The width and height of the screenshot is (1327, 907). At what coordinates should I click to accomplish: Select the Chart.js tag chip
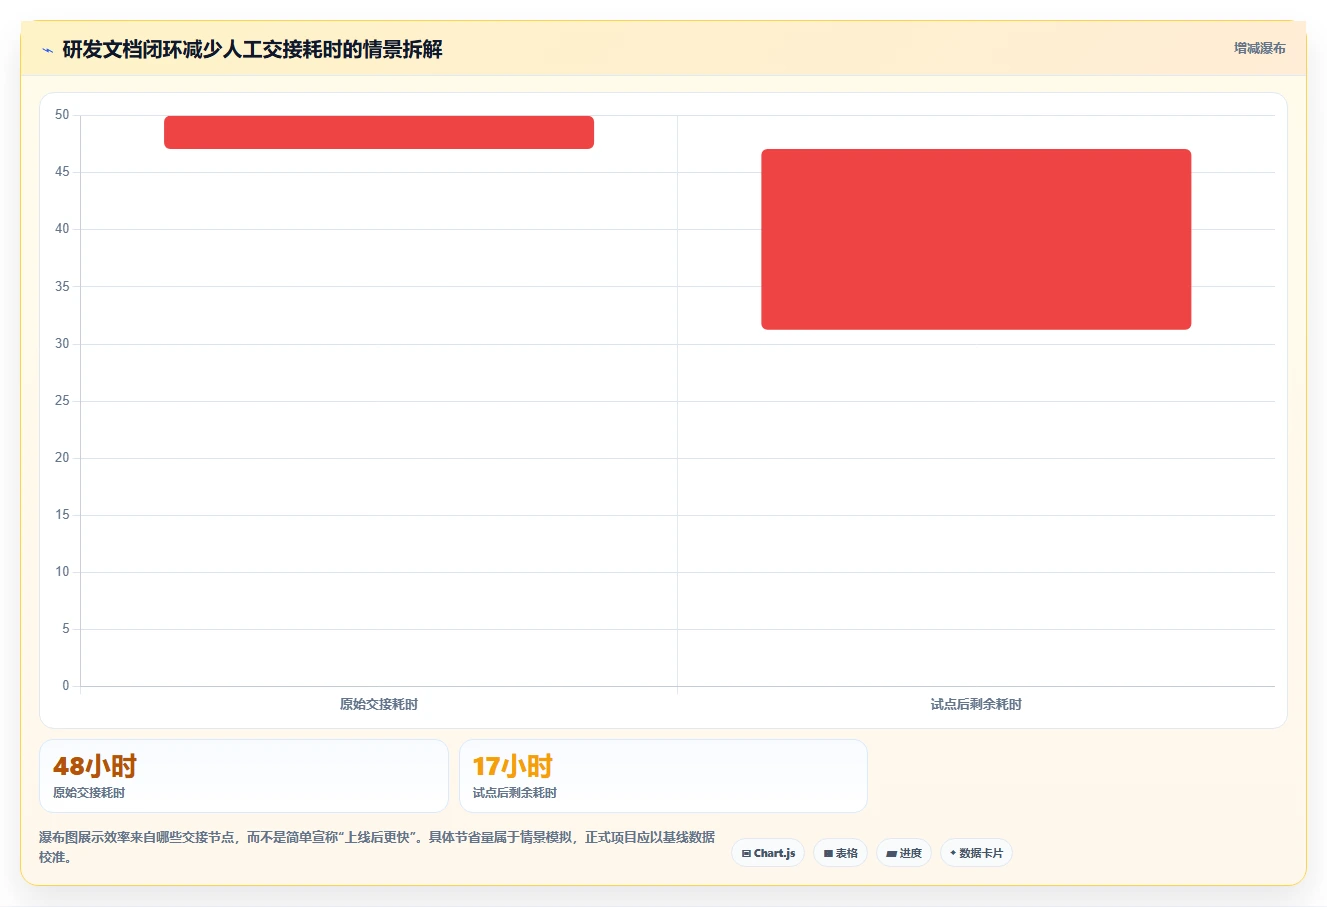click(x=768, y=853)
